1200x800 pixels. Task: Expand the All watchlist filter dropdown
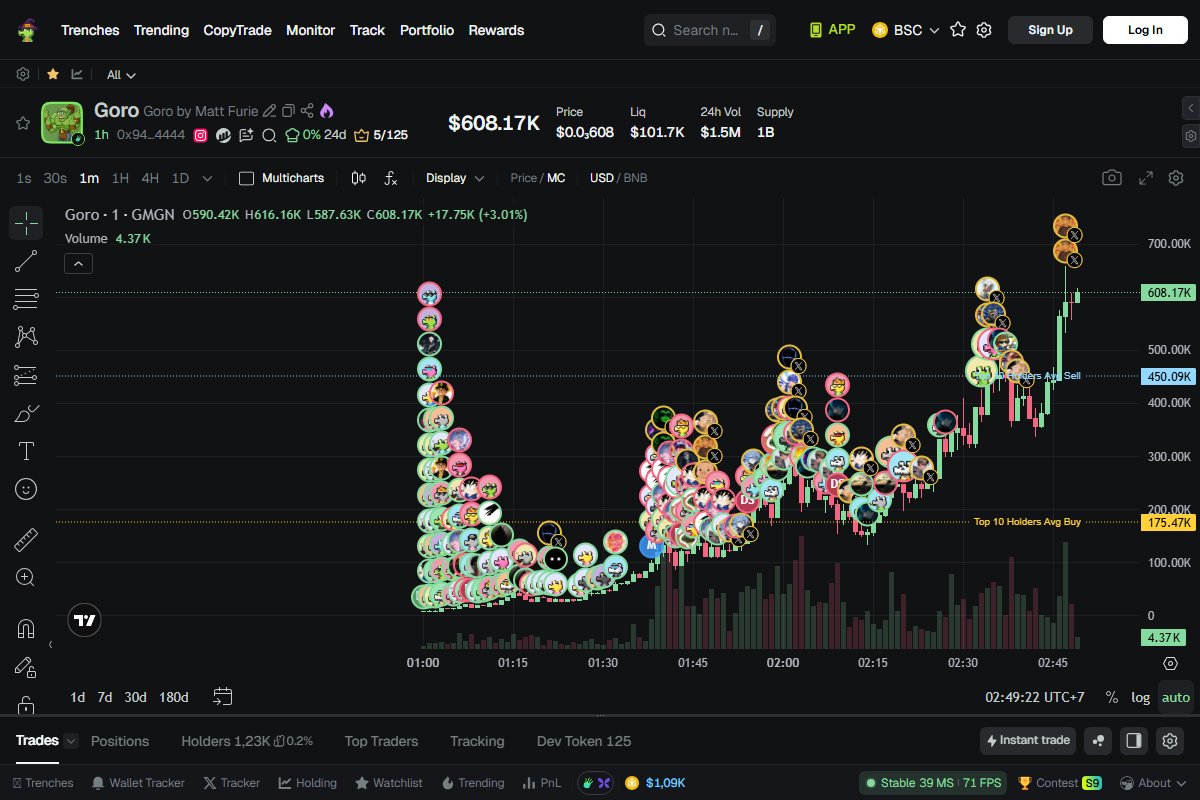pos(121,75)
